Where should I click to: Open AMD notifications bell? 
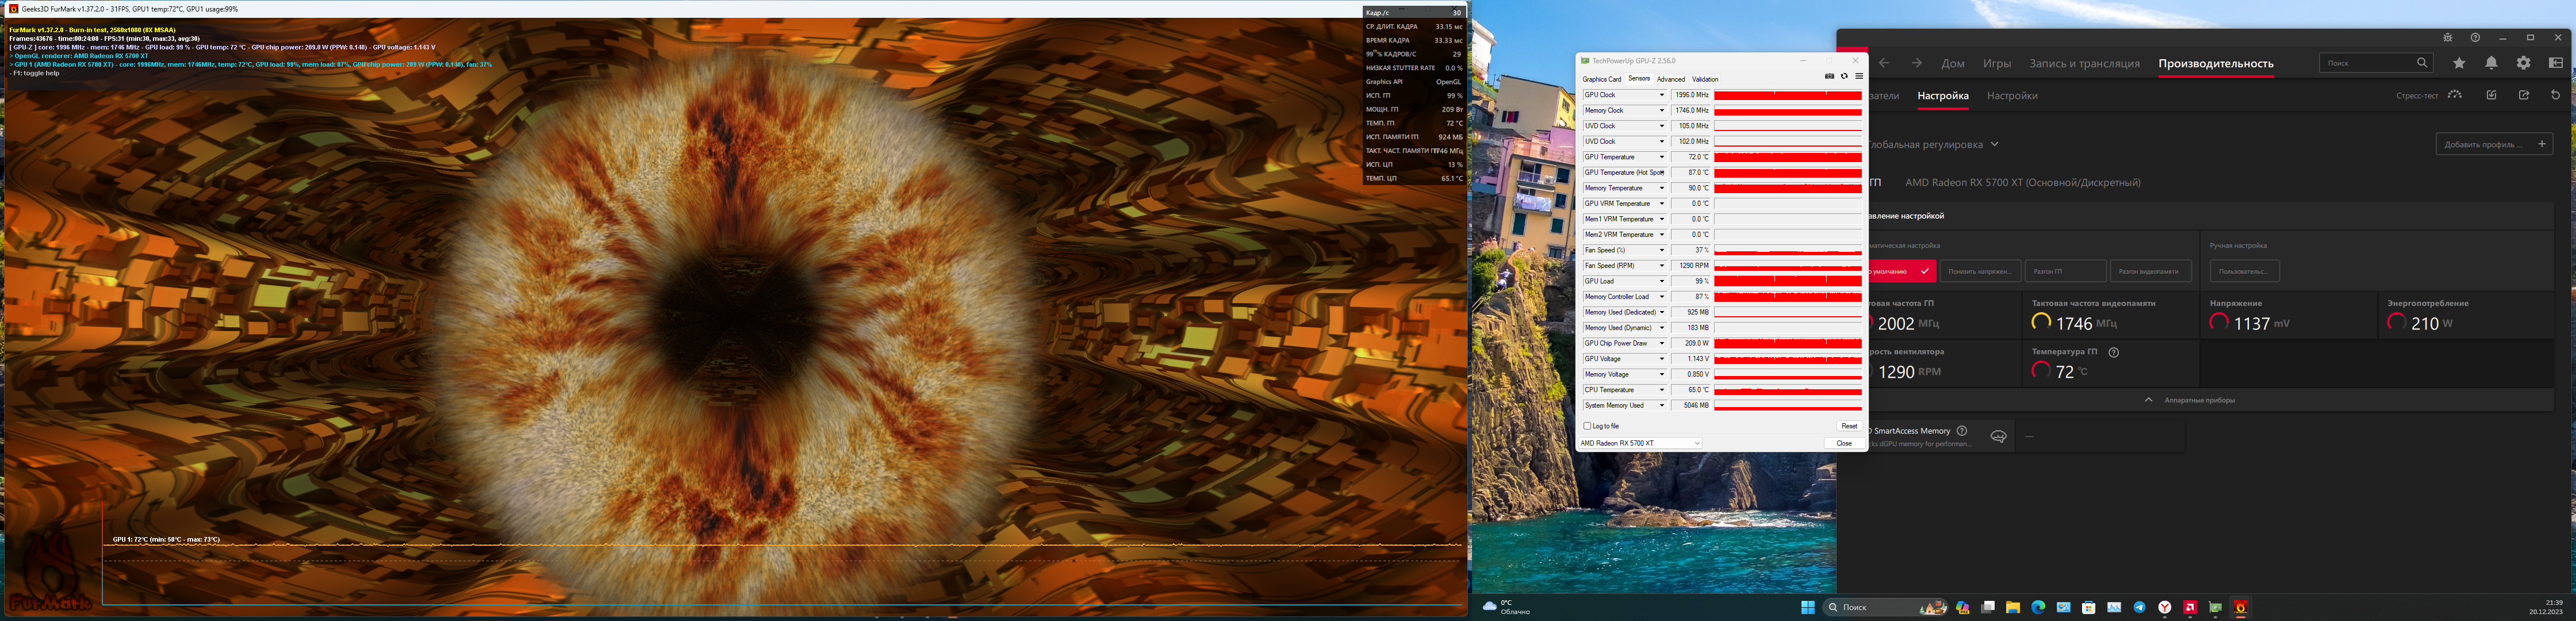coord(2491,63)
